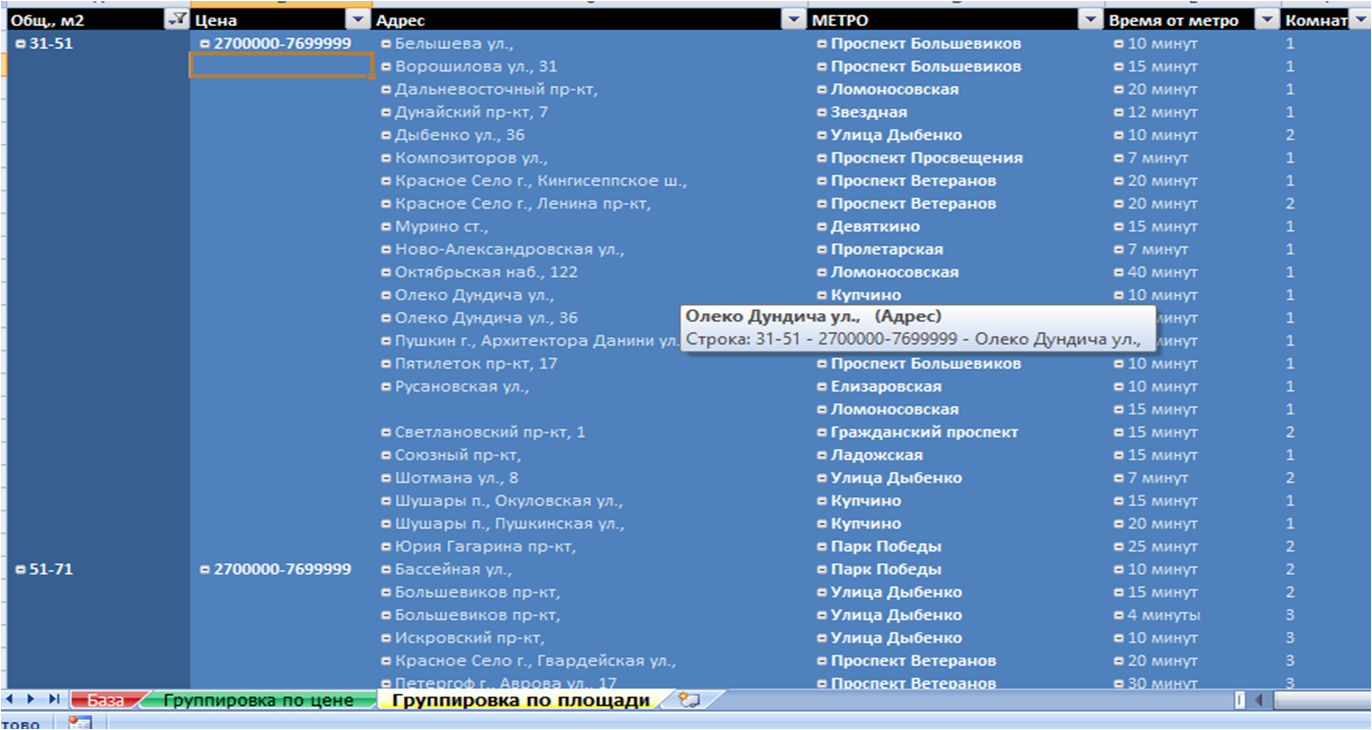Switch to the База sheet tab
Screen dimensions: 1372x730
tap(105, 700)
